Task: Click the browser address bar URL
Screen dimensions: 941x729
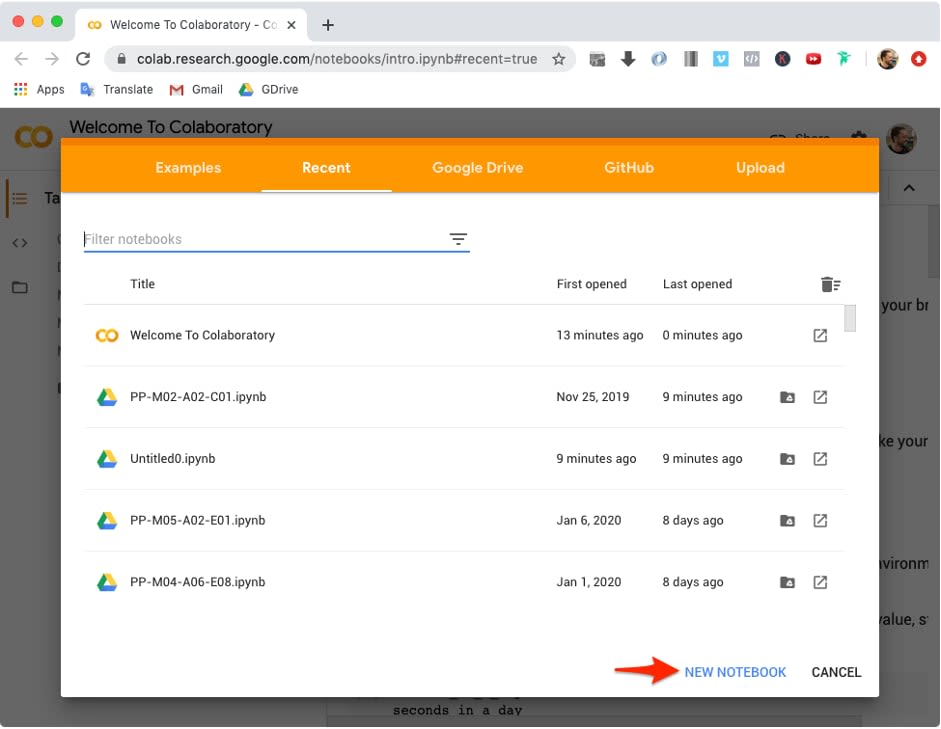Action: (x=337, y=59)
